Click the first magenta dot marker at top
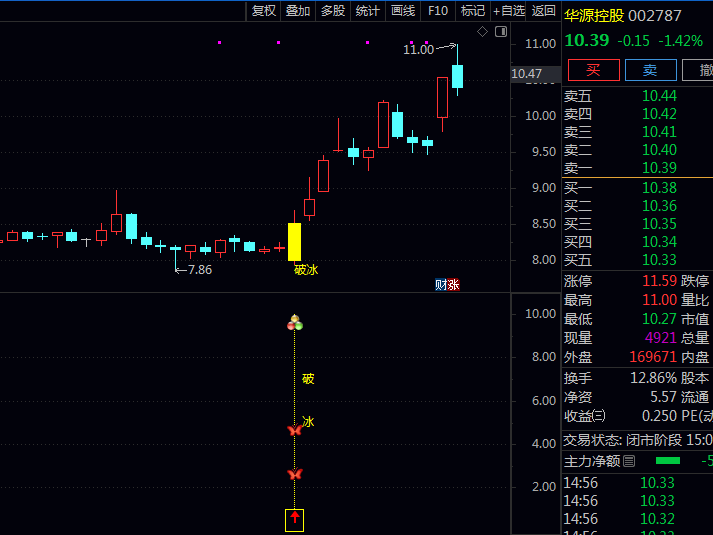The height and width of the screenshot is (535, 713). (x=220, y=43)
